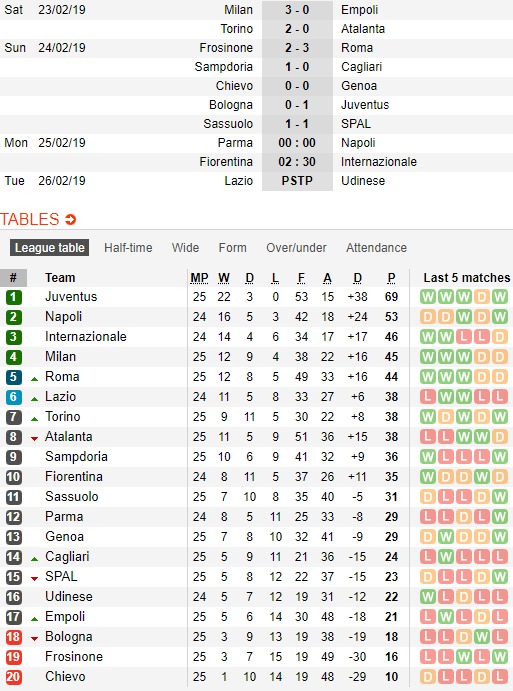Switch to the Half-time tab
The image size is (513, 691).
click(128, 248)
